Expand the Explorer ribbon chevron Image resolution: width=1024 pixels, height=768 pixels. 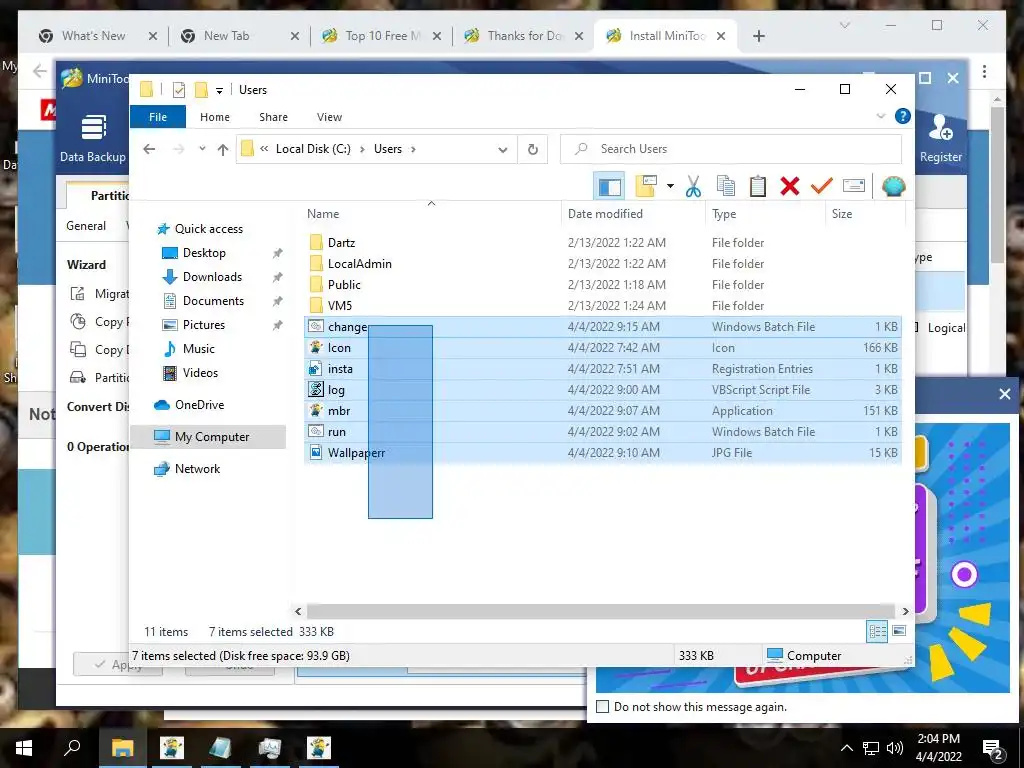[880, 116]
